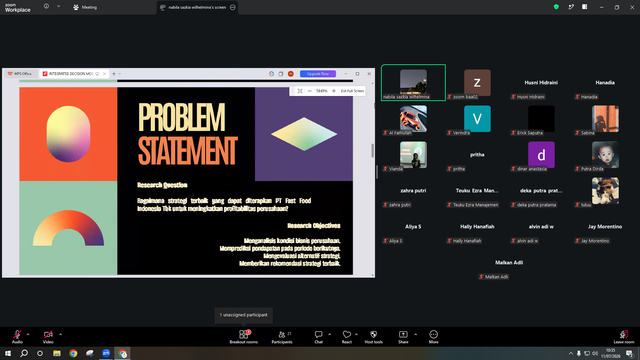
Task: Zoom in with the plus button in WPS
Action: click(334, 91)
